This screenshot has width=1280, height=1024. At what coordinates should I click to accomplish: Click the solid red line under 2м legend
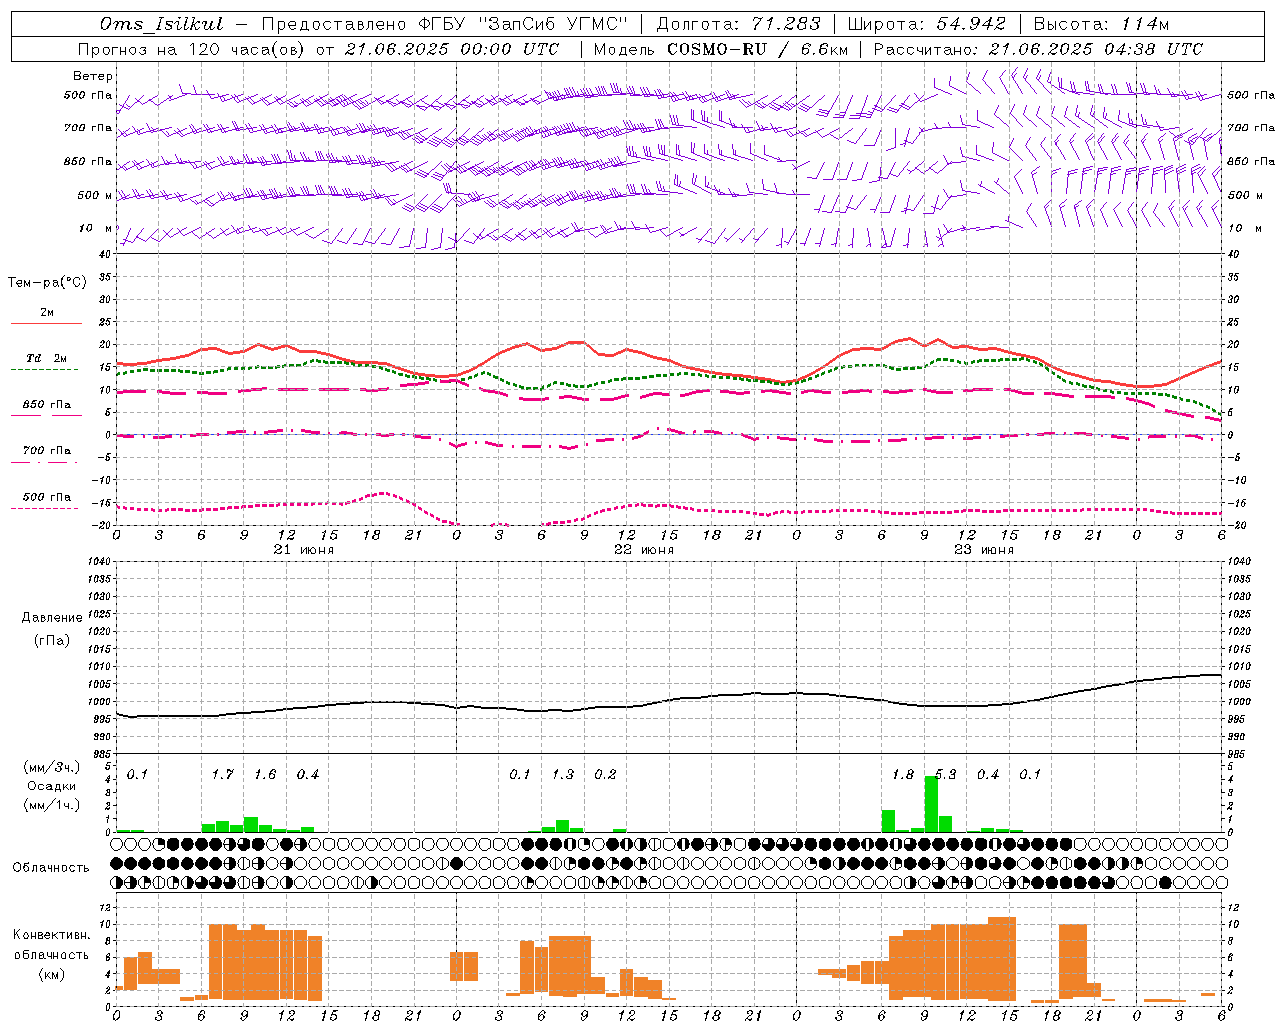[x=46, y=323]
